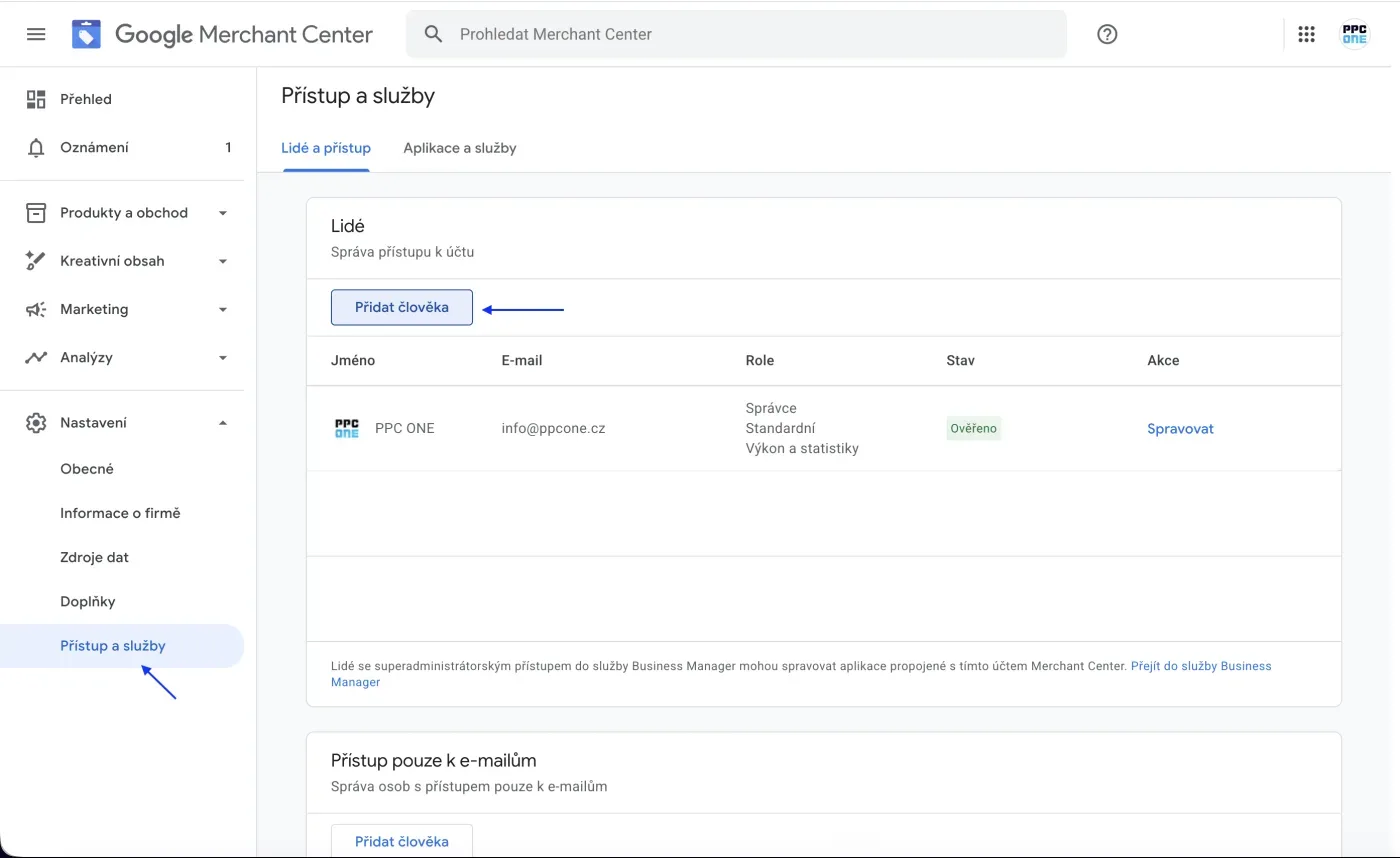This screenshot has height=858, width=1400.
Task: Click the Google Merchant Center logo
Action: tap(222, 34)
